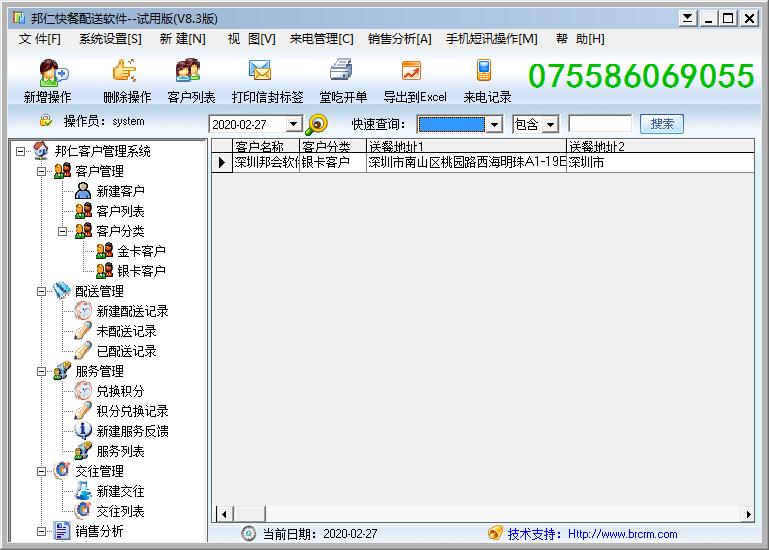This screenshot has width=769, height=550.
Task: Click the 打印信封标签 envelope icon
Action: pyautogui.click(x=260, y=71)
